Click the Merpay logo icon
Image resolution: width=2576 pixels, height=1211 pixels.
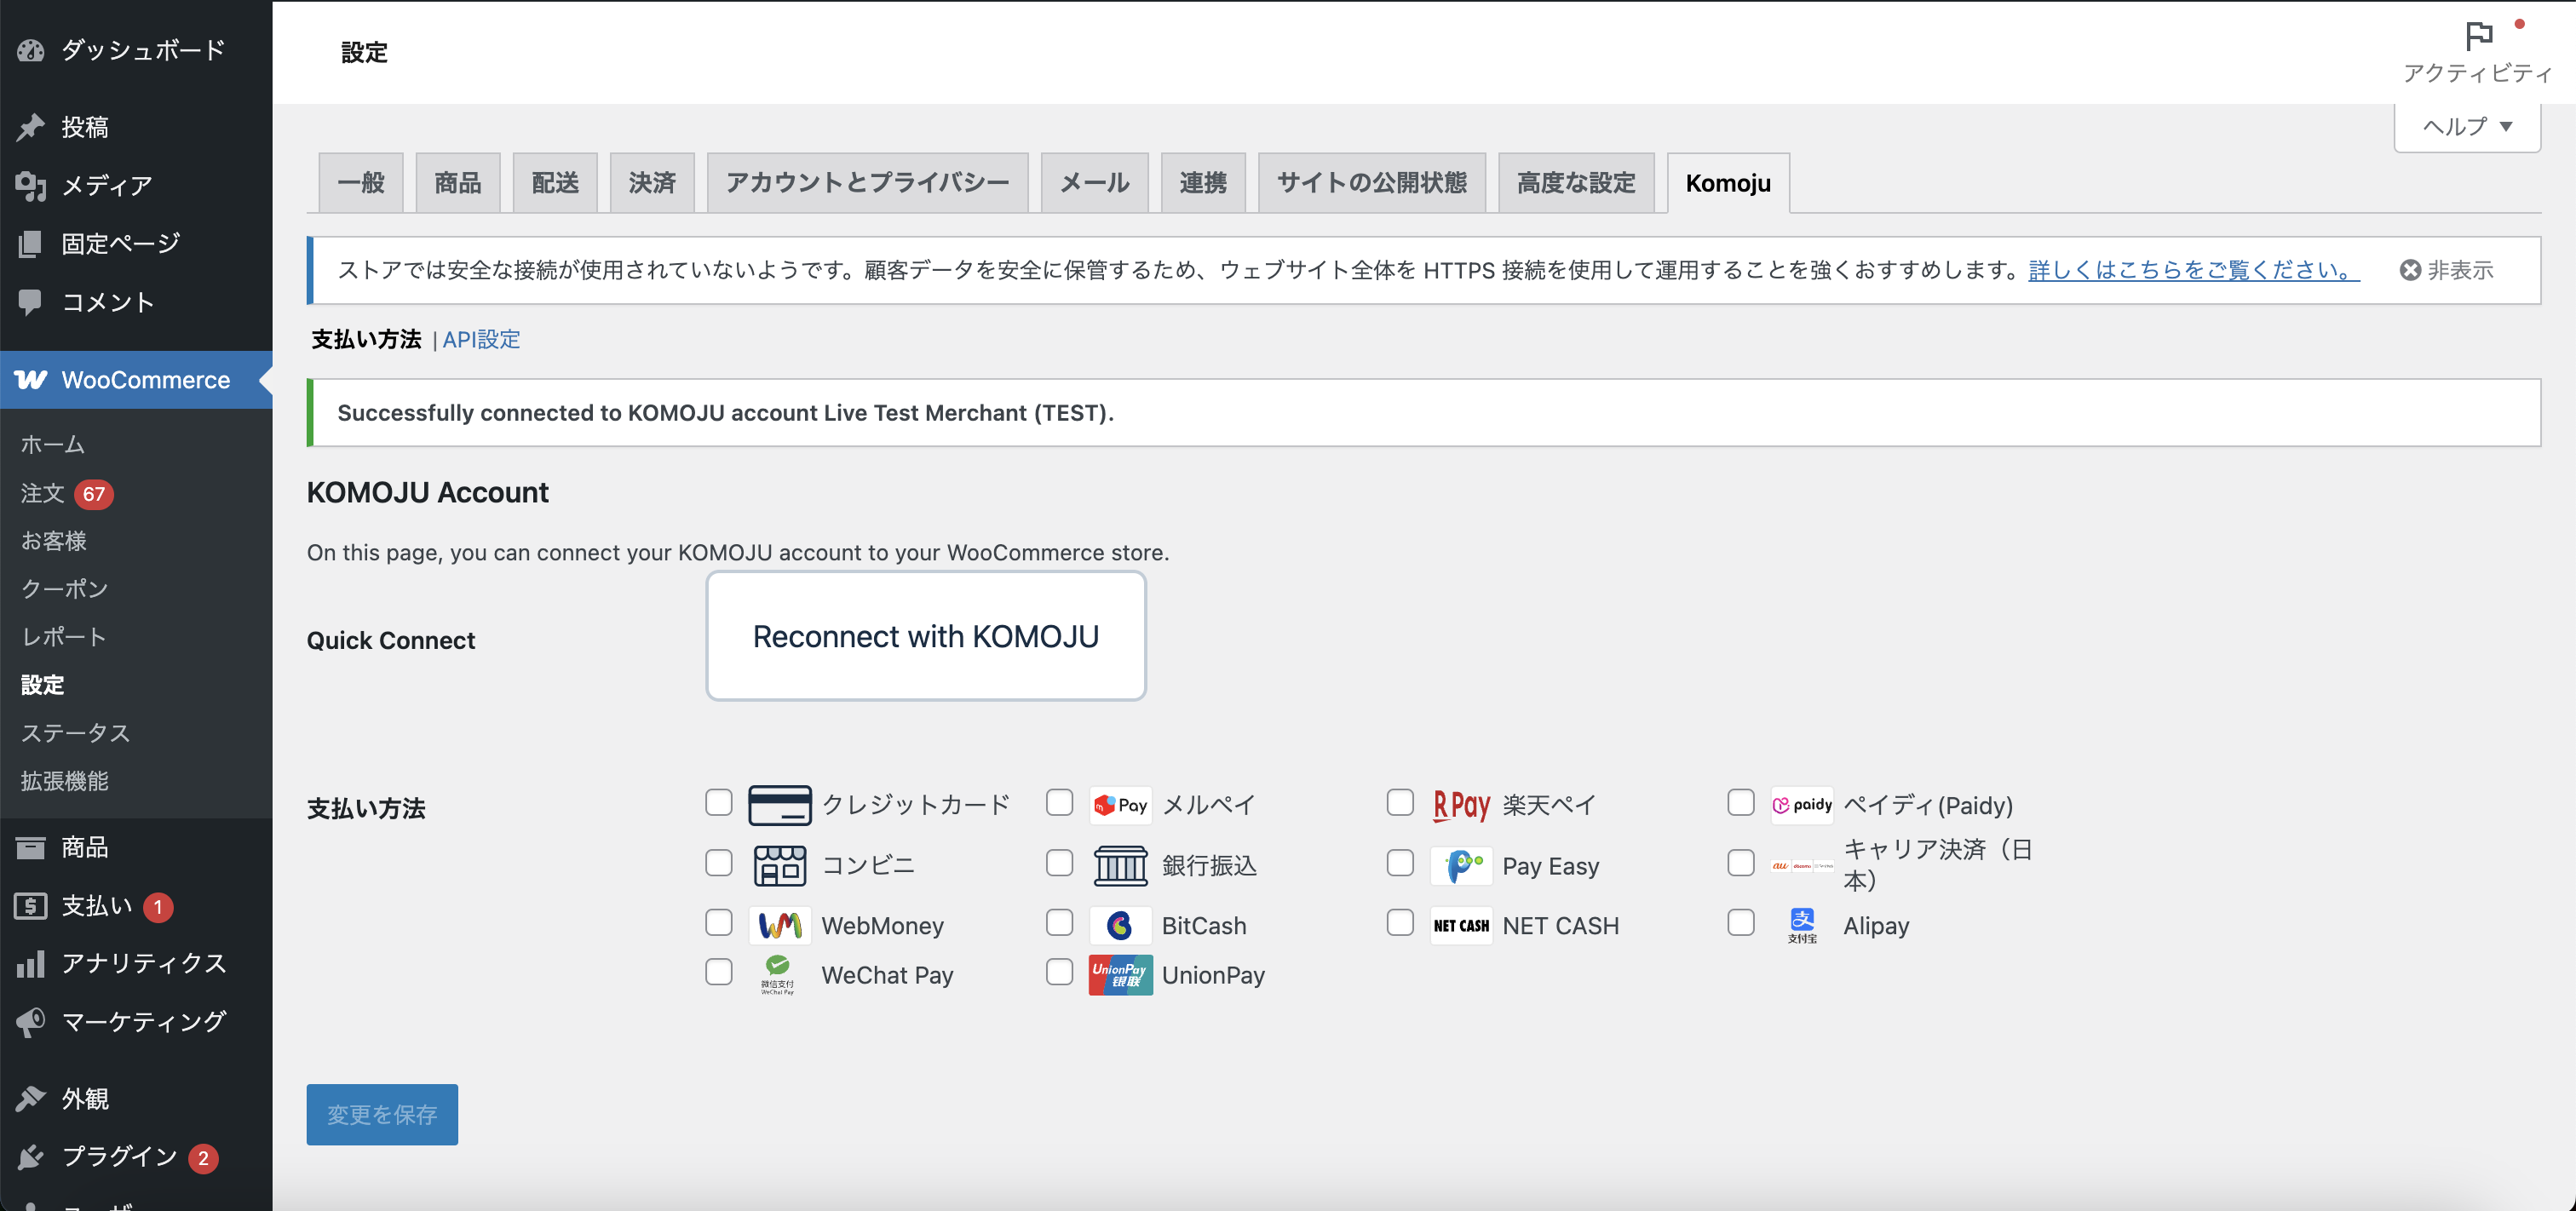coord(1120,805)
